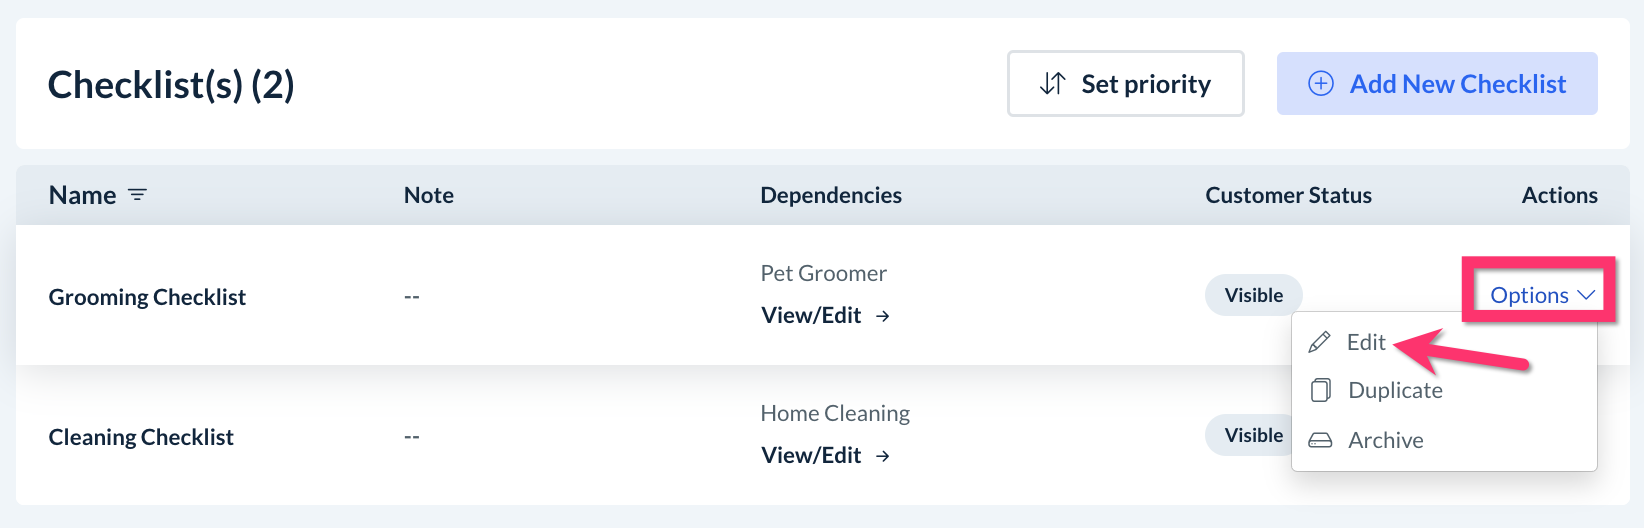Click the Visible status badge for Grooming Checklist
The width and height of the screenshot is (1644, 528).
[x=1253, y=295]
